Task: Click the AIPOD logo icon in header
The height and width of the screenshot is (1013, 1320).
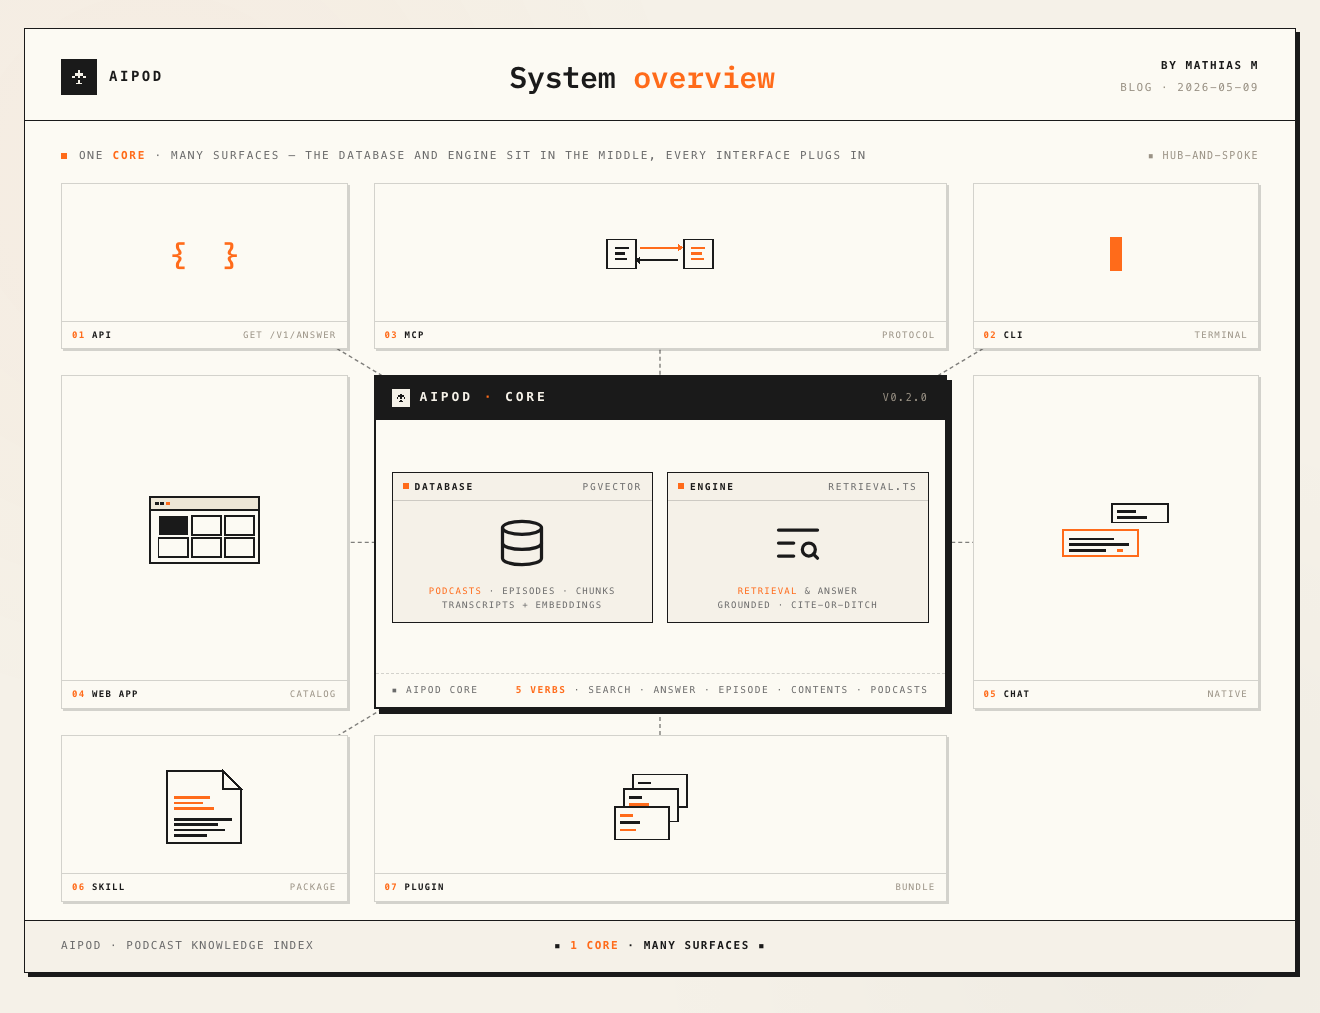Action: (x=79, y=77)
